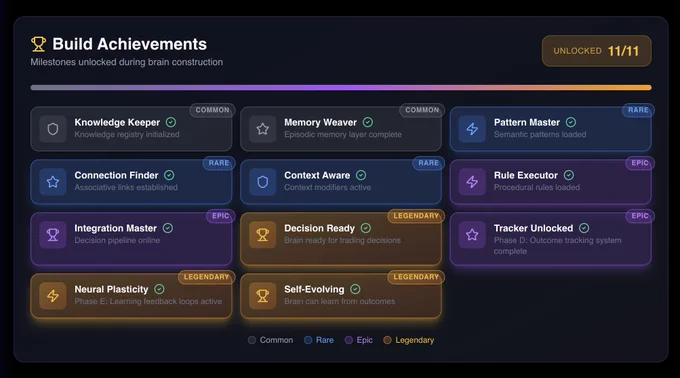Click the blue Rare legend swatch

308,340
